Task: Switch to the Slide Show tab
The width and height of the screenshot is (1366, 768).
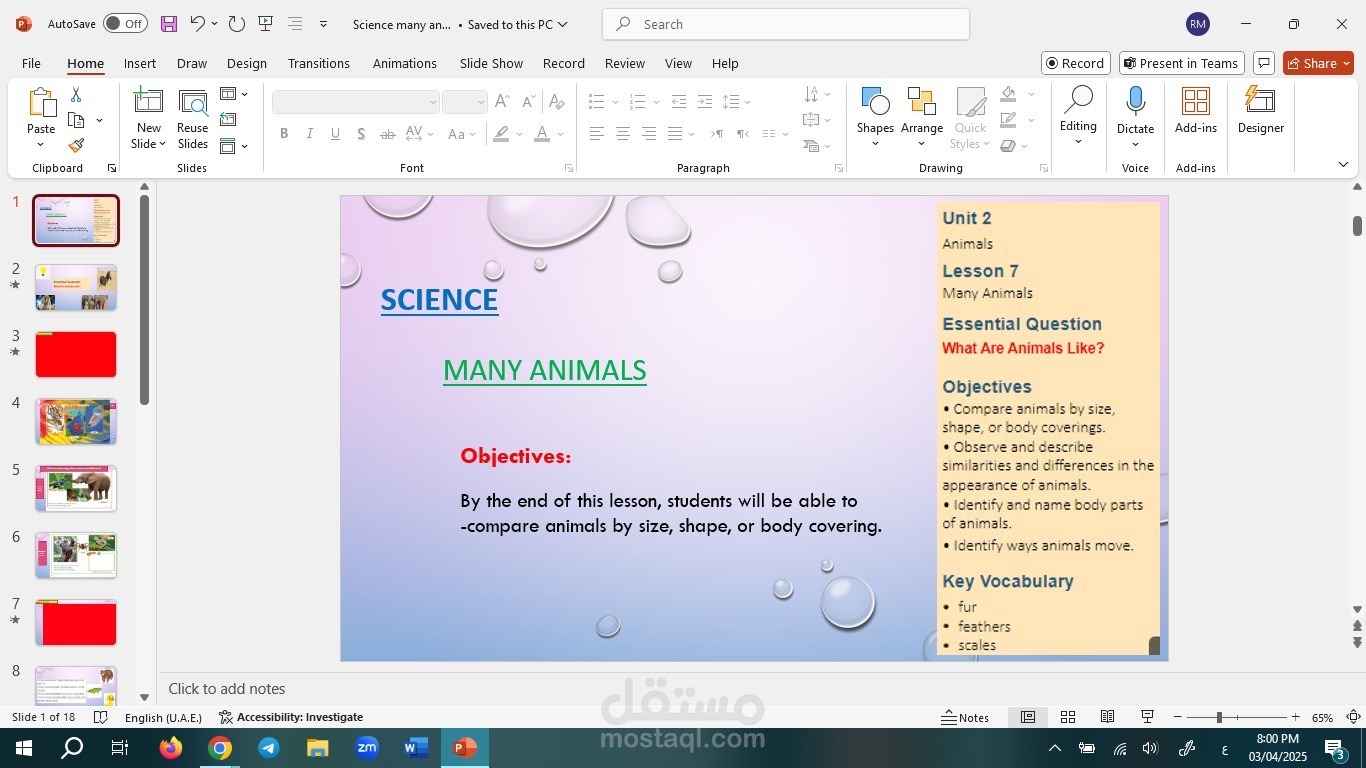Action: click(491, 63)
